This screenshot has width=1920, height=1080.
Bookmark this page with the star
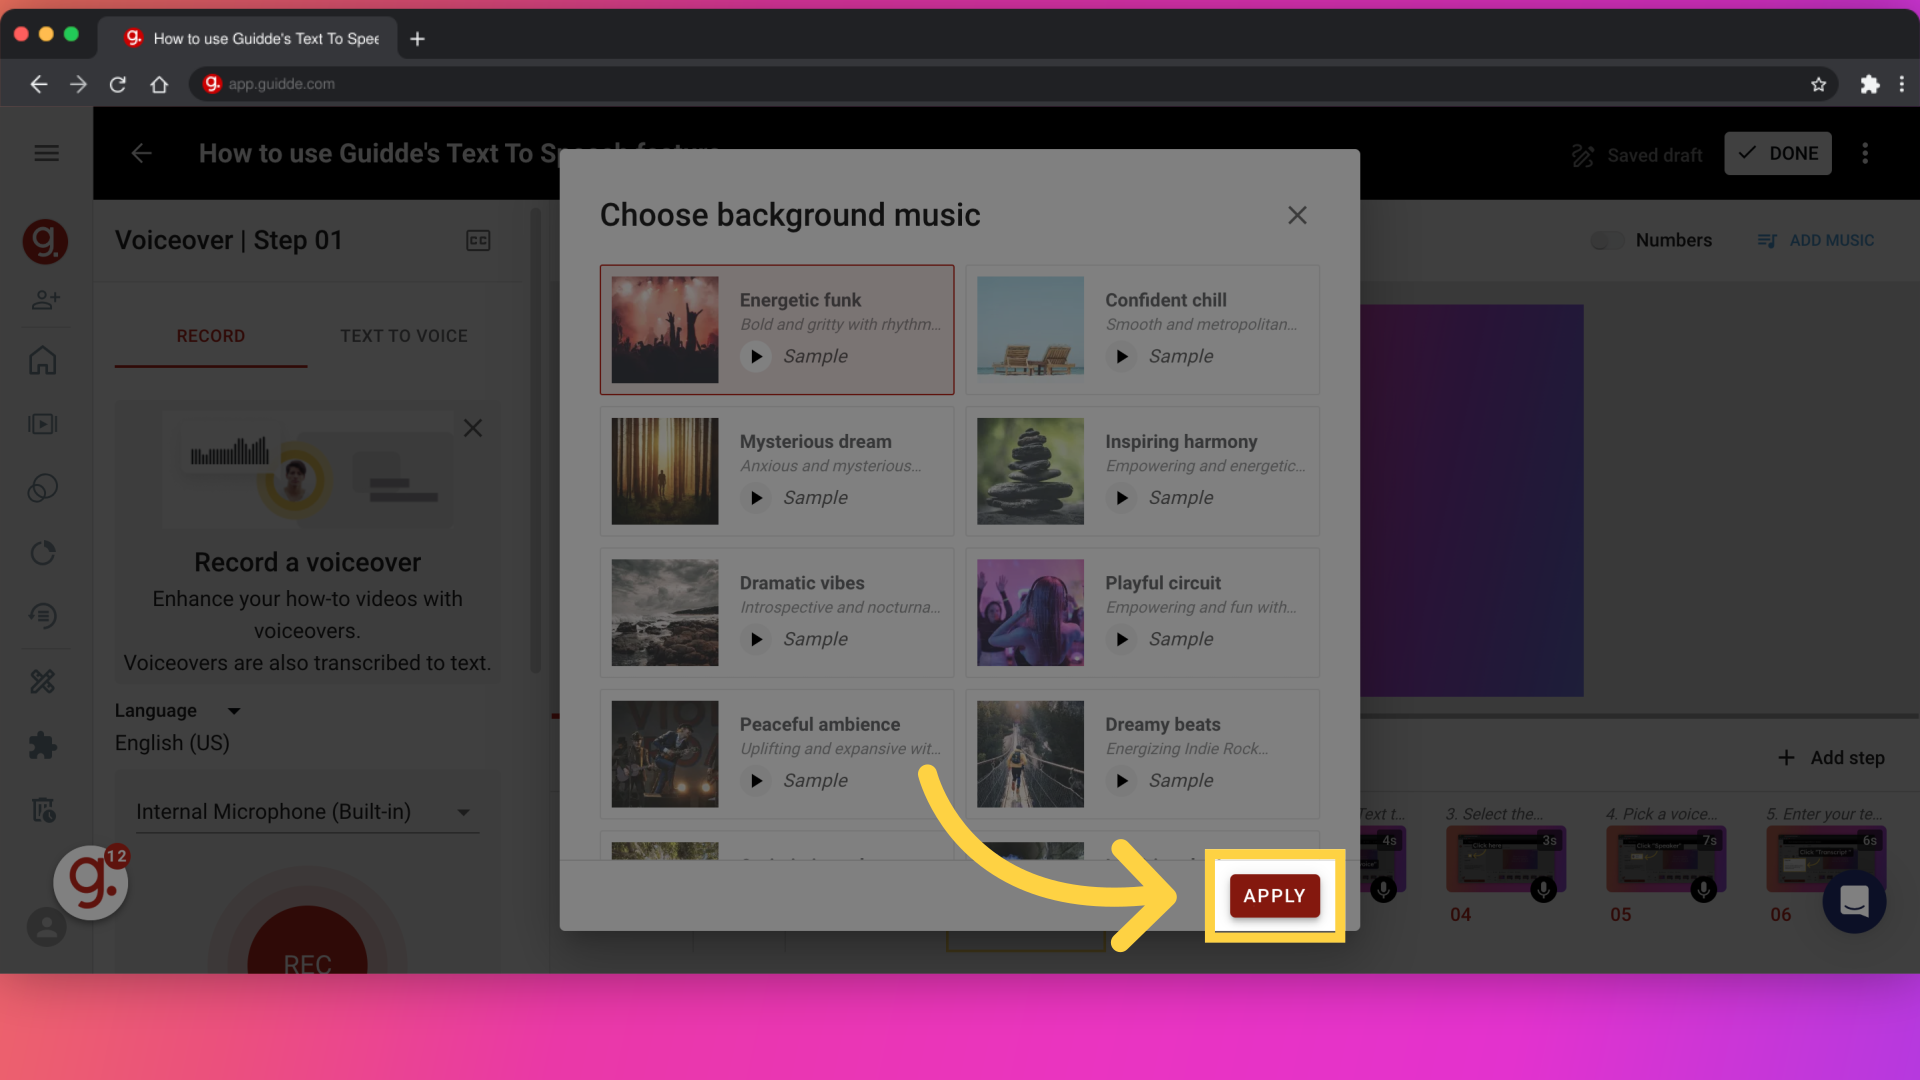1818,84
